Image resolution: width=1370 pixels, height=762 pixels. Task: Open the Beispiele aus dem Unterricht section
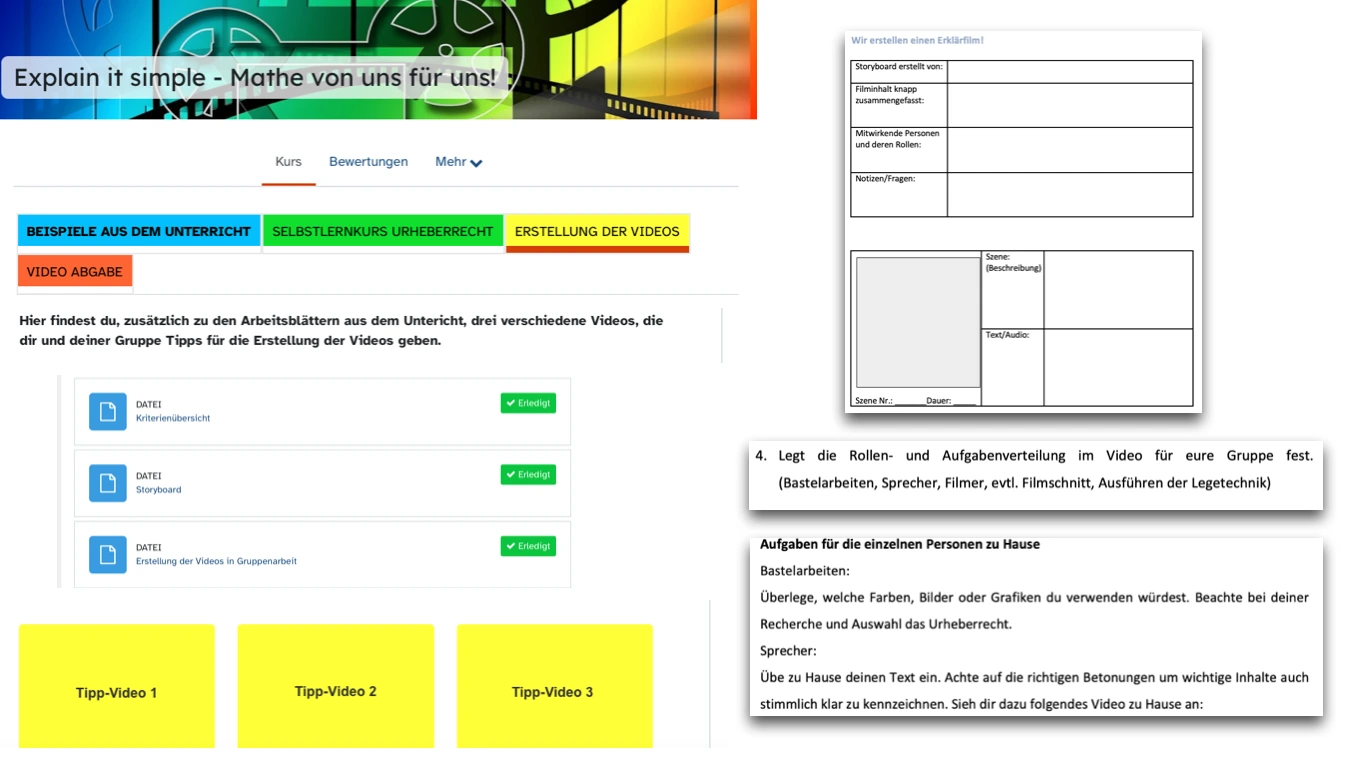(139, 232)
